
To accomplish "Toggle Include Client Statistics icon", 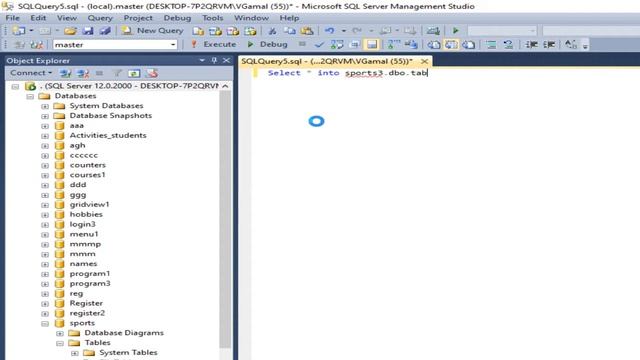I will coord(411,44).
